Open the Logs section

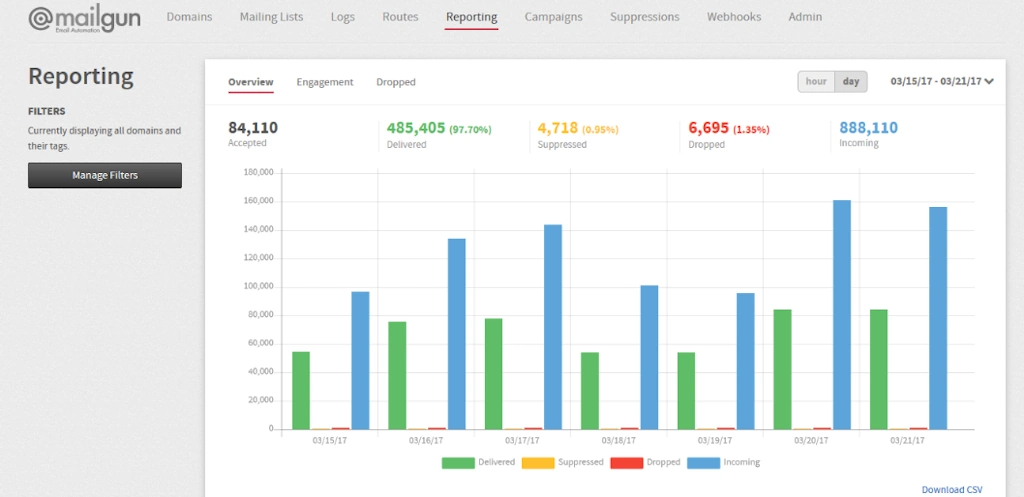(x=343, y=17)
